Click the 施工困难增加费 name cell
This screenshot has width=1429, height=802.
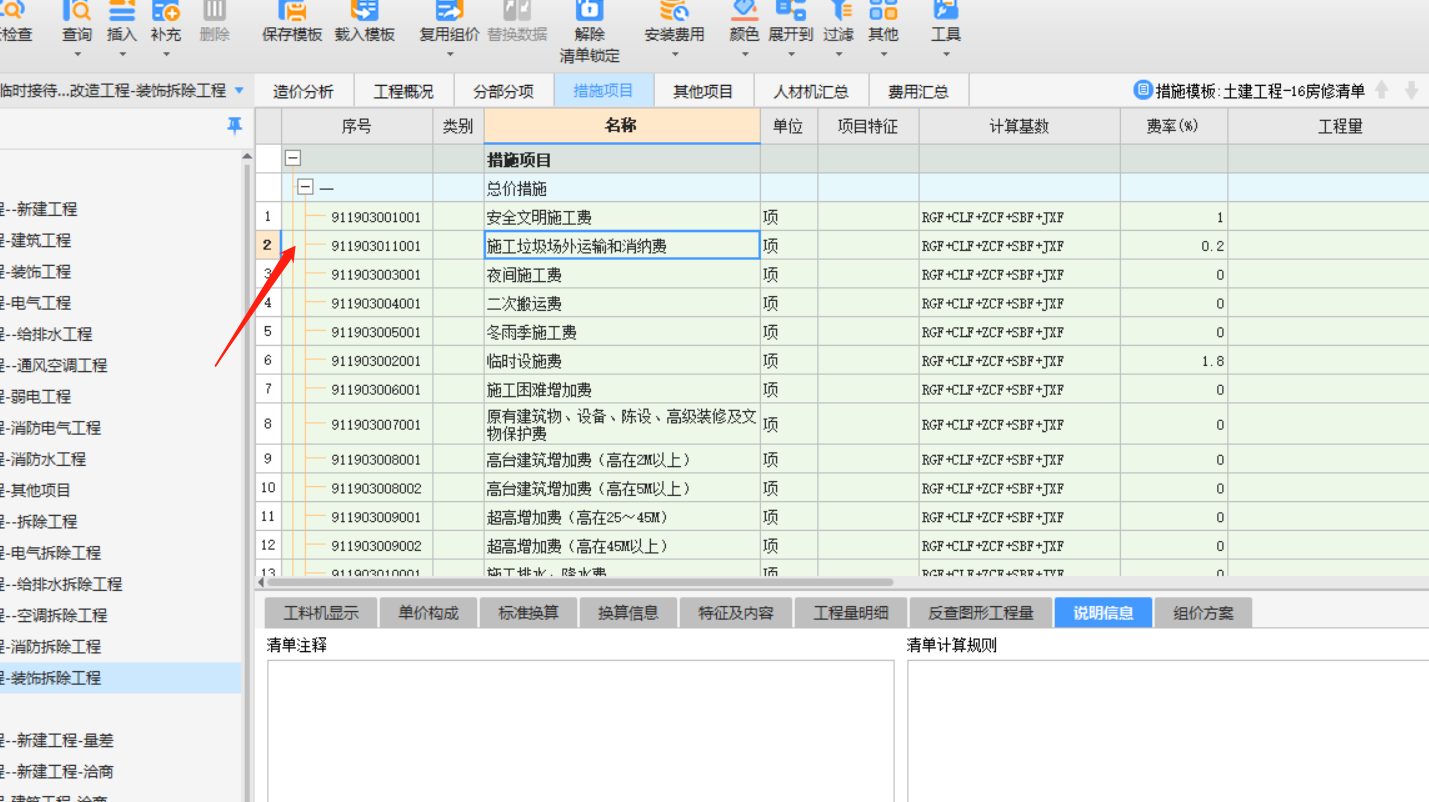click(x=622, y=390)
